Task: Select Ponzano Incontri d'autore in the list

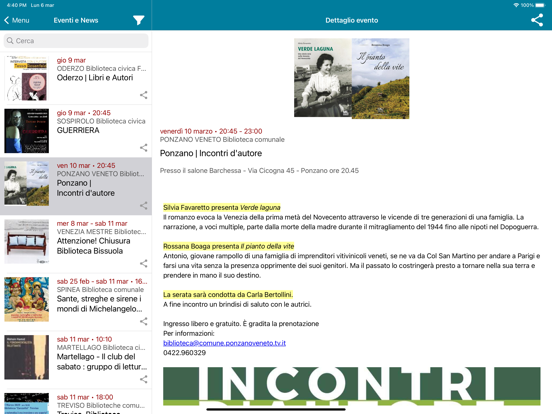Action: coord(76,186)
